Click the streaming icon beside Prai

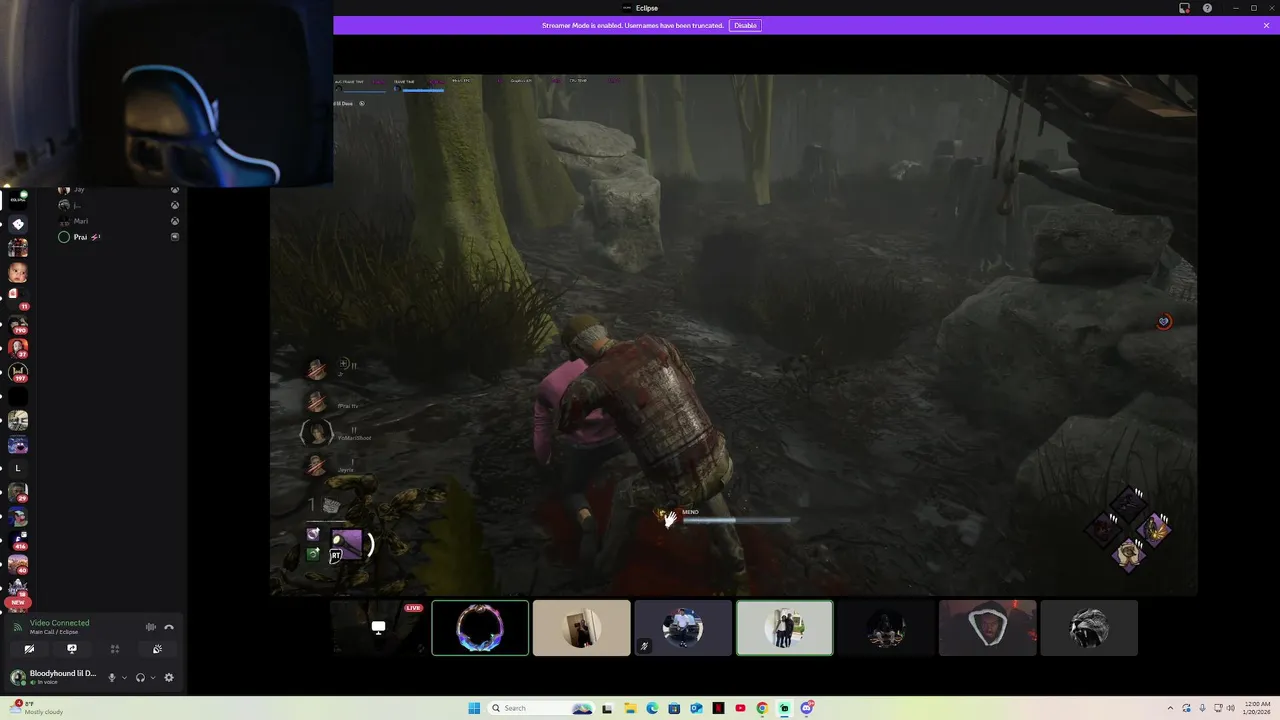point(175,237)
